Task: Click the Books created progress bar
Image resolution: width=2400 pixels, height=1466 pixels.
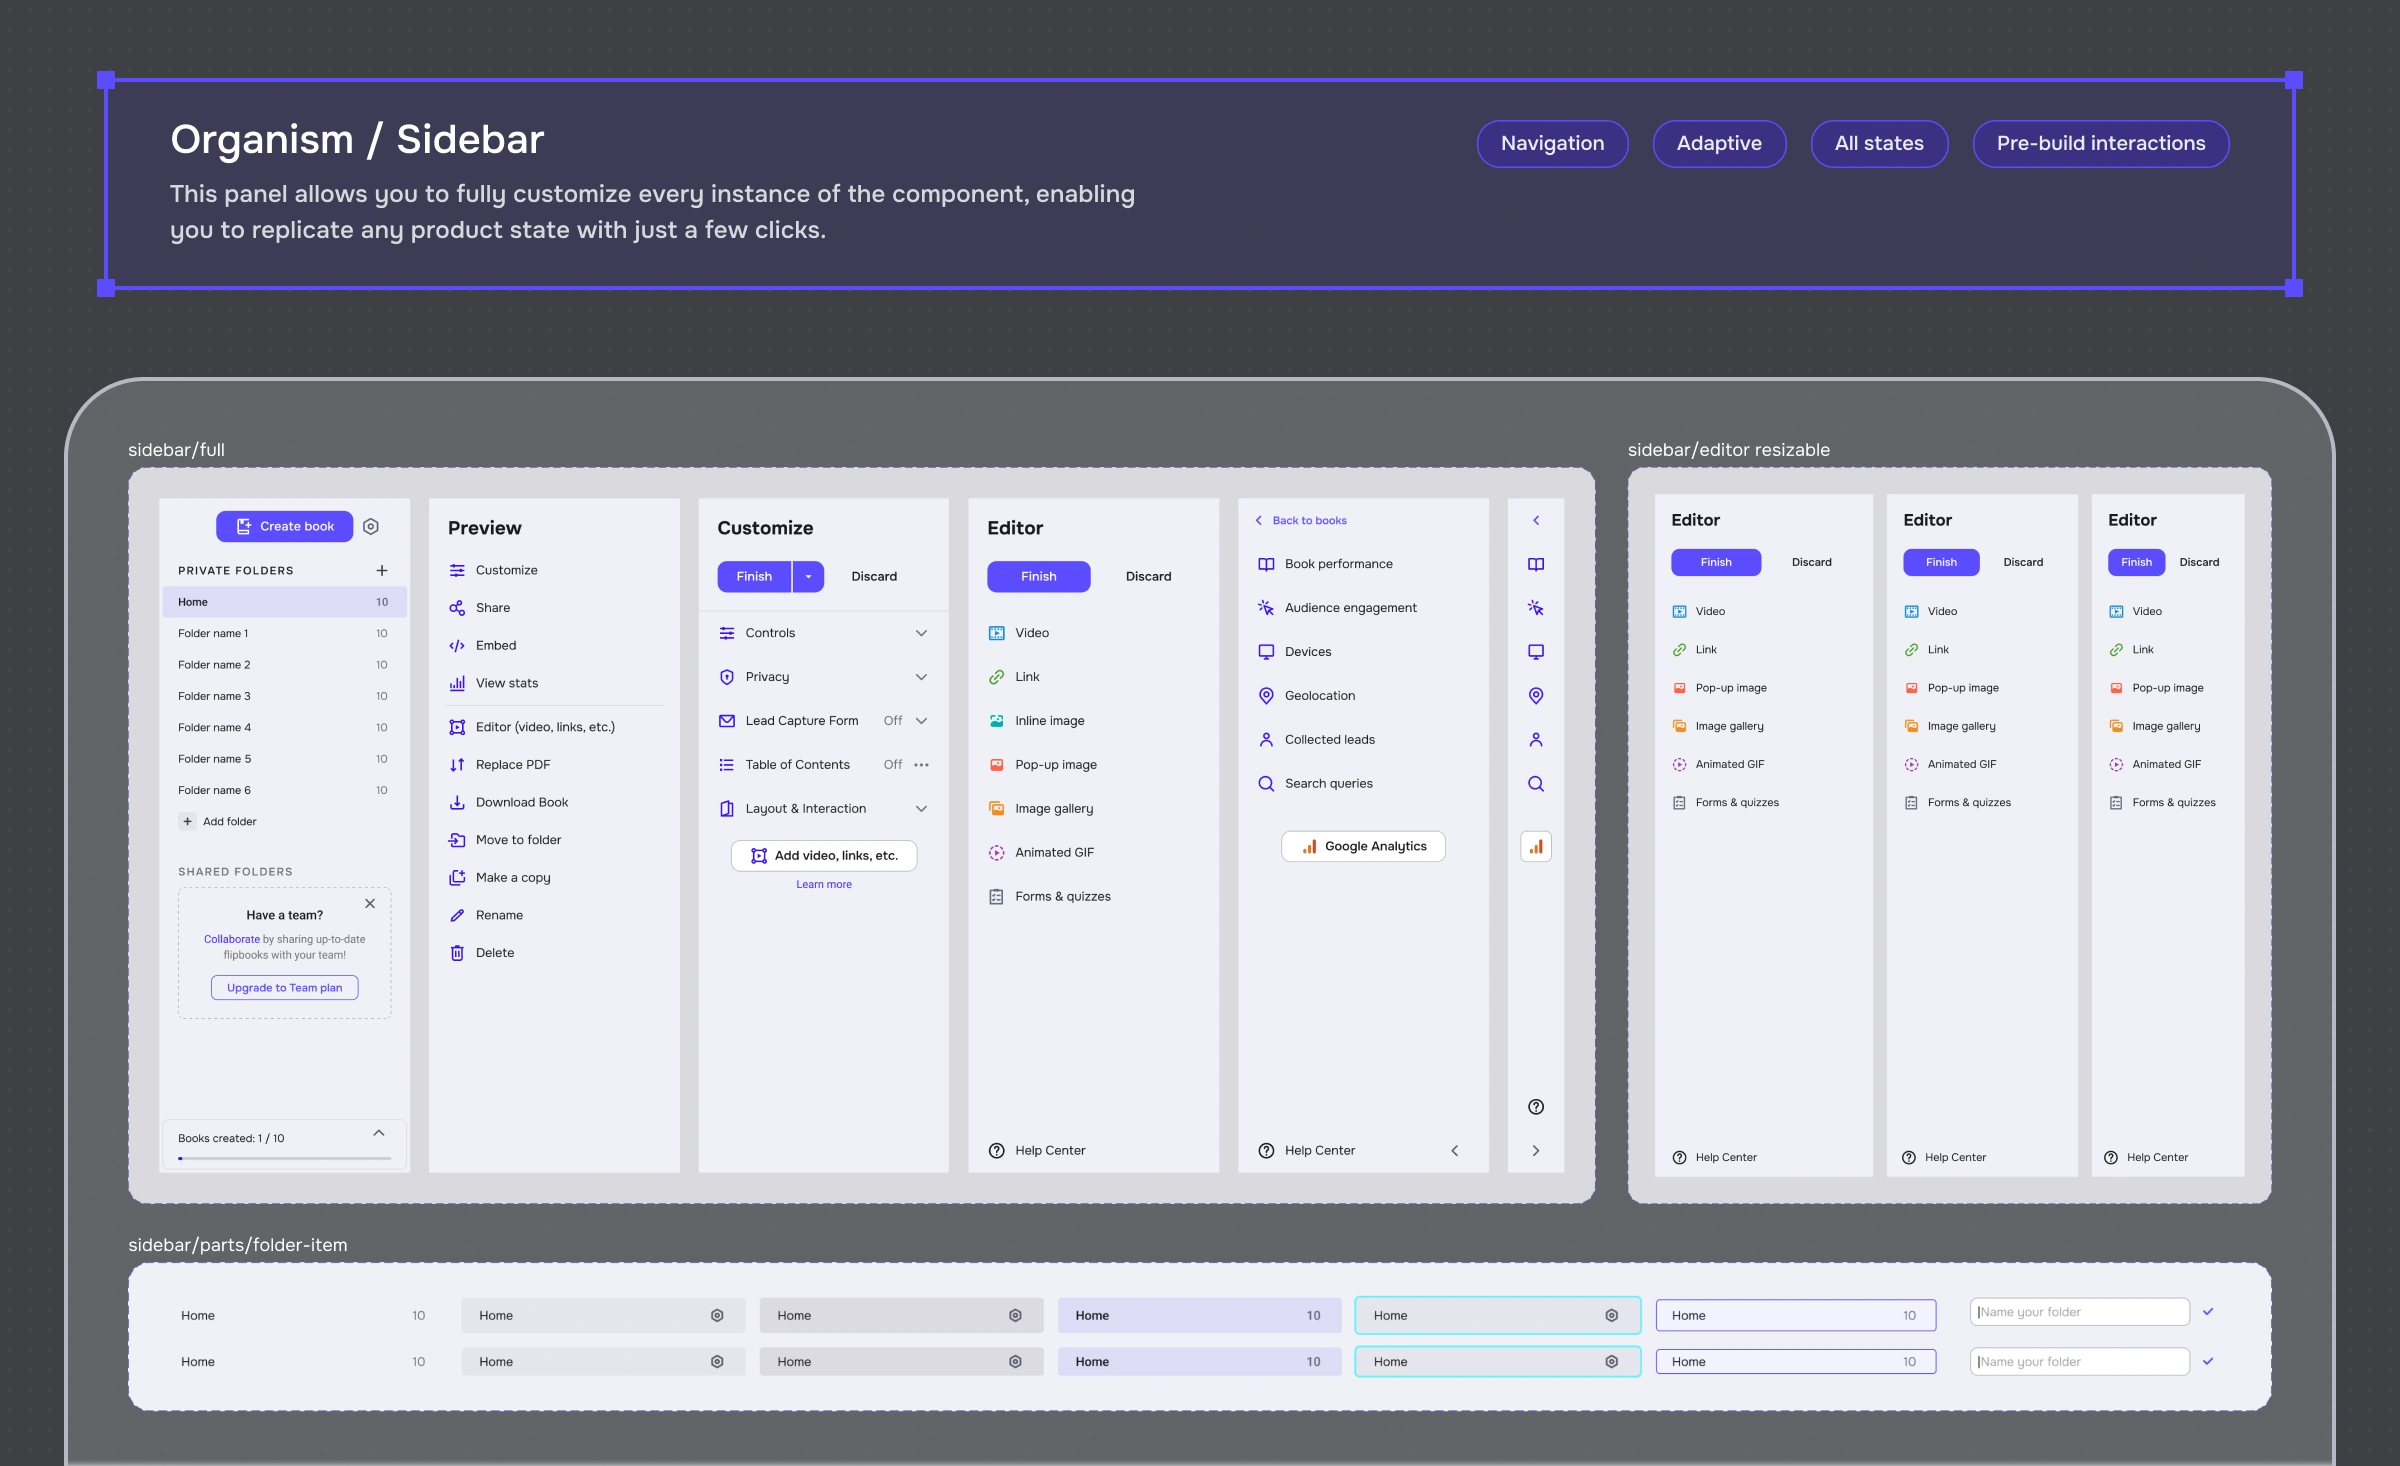Action: pos(284,1158)
